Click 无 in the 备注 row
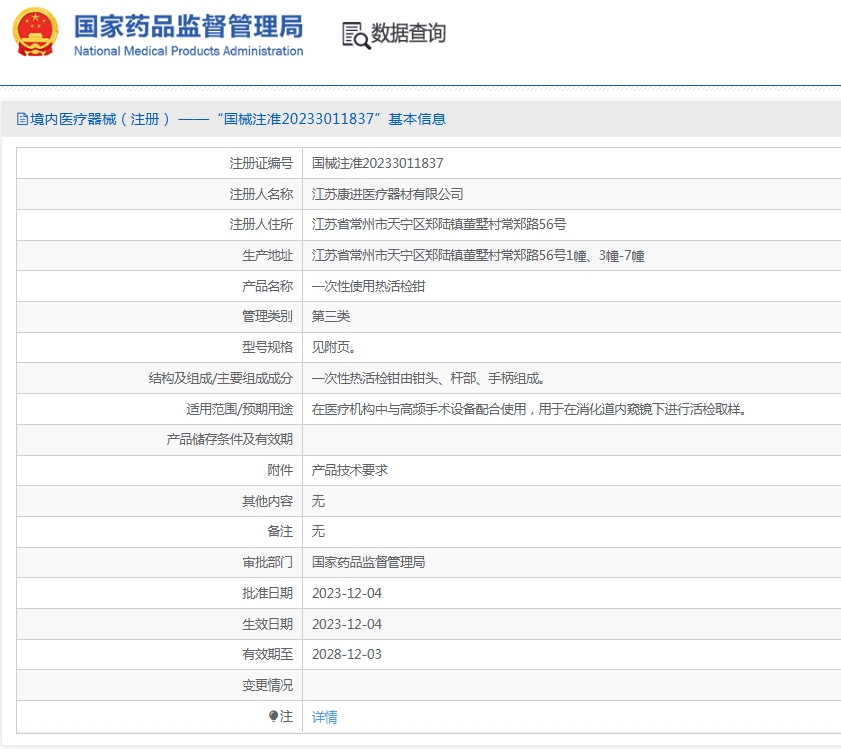 (318, 531)
